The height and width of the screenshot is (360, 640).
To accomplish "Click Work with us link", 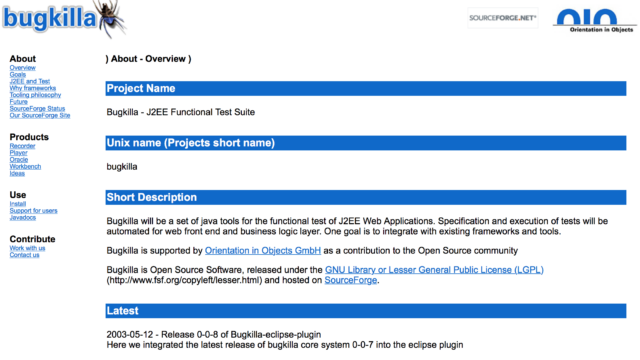I will [x=27, y=248].
